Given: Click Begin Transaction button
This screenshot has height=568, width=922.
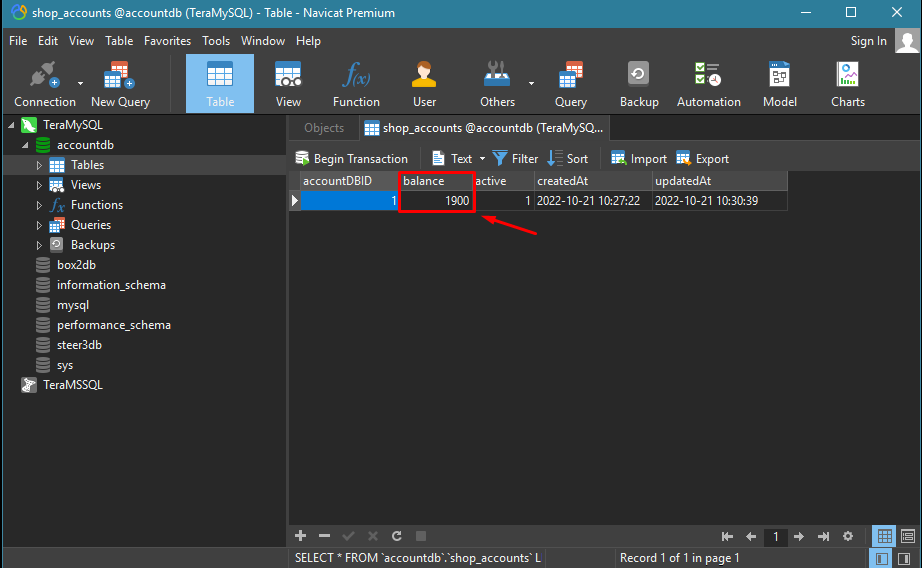Looking at the screenshot, I should tap(352, 159).
